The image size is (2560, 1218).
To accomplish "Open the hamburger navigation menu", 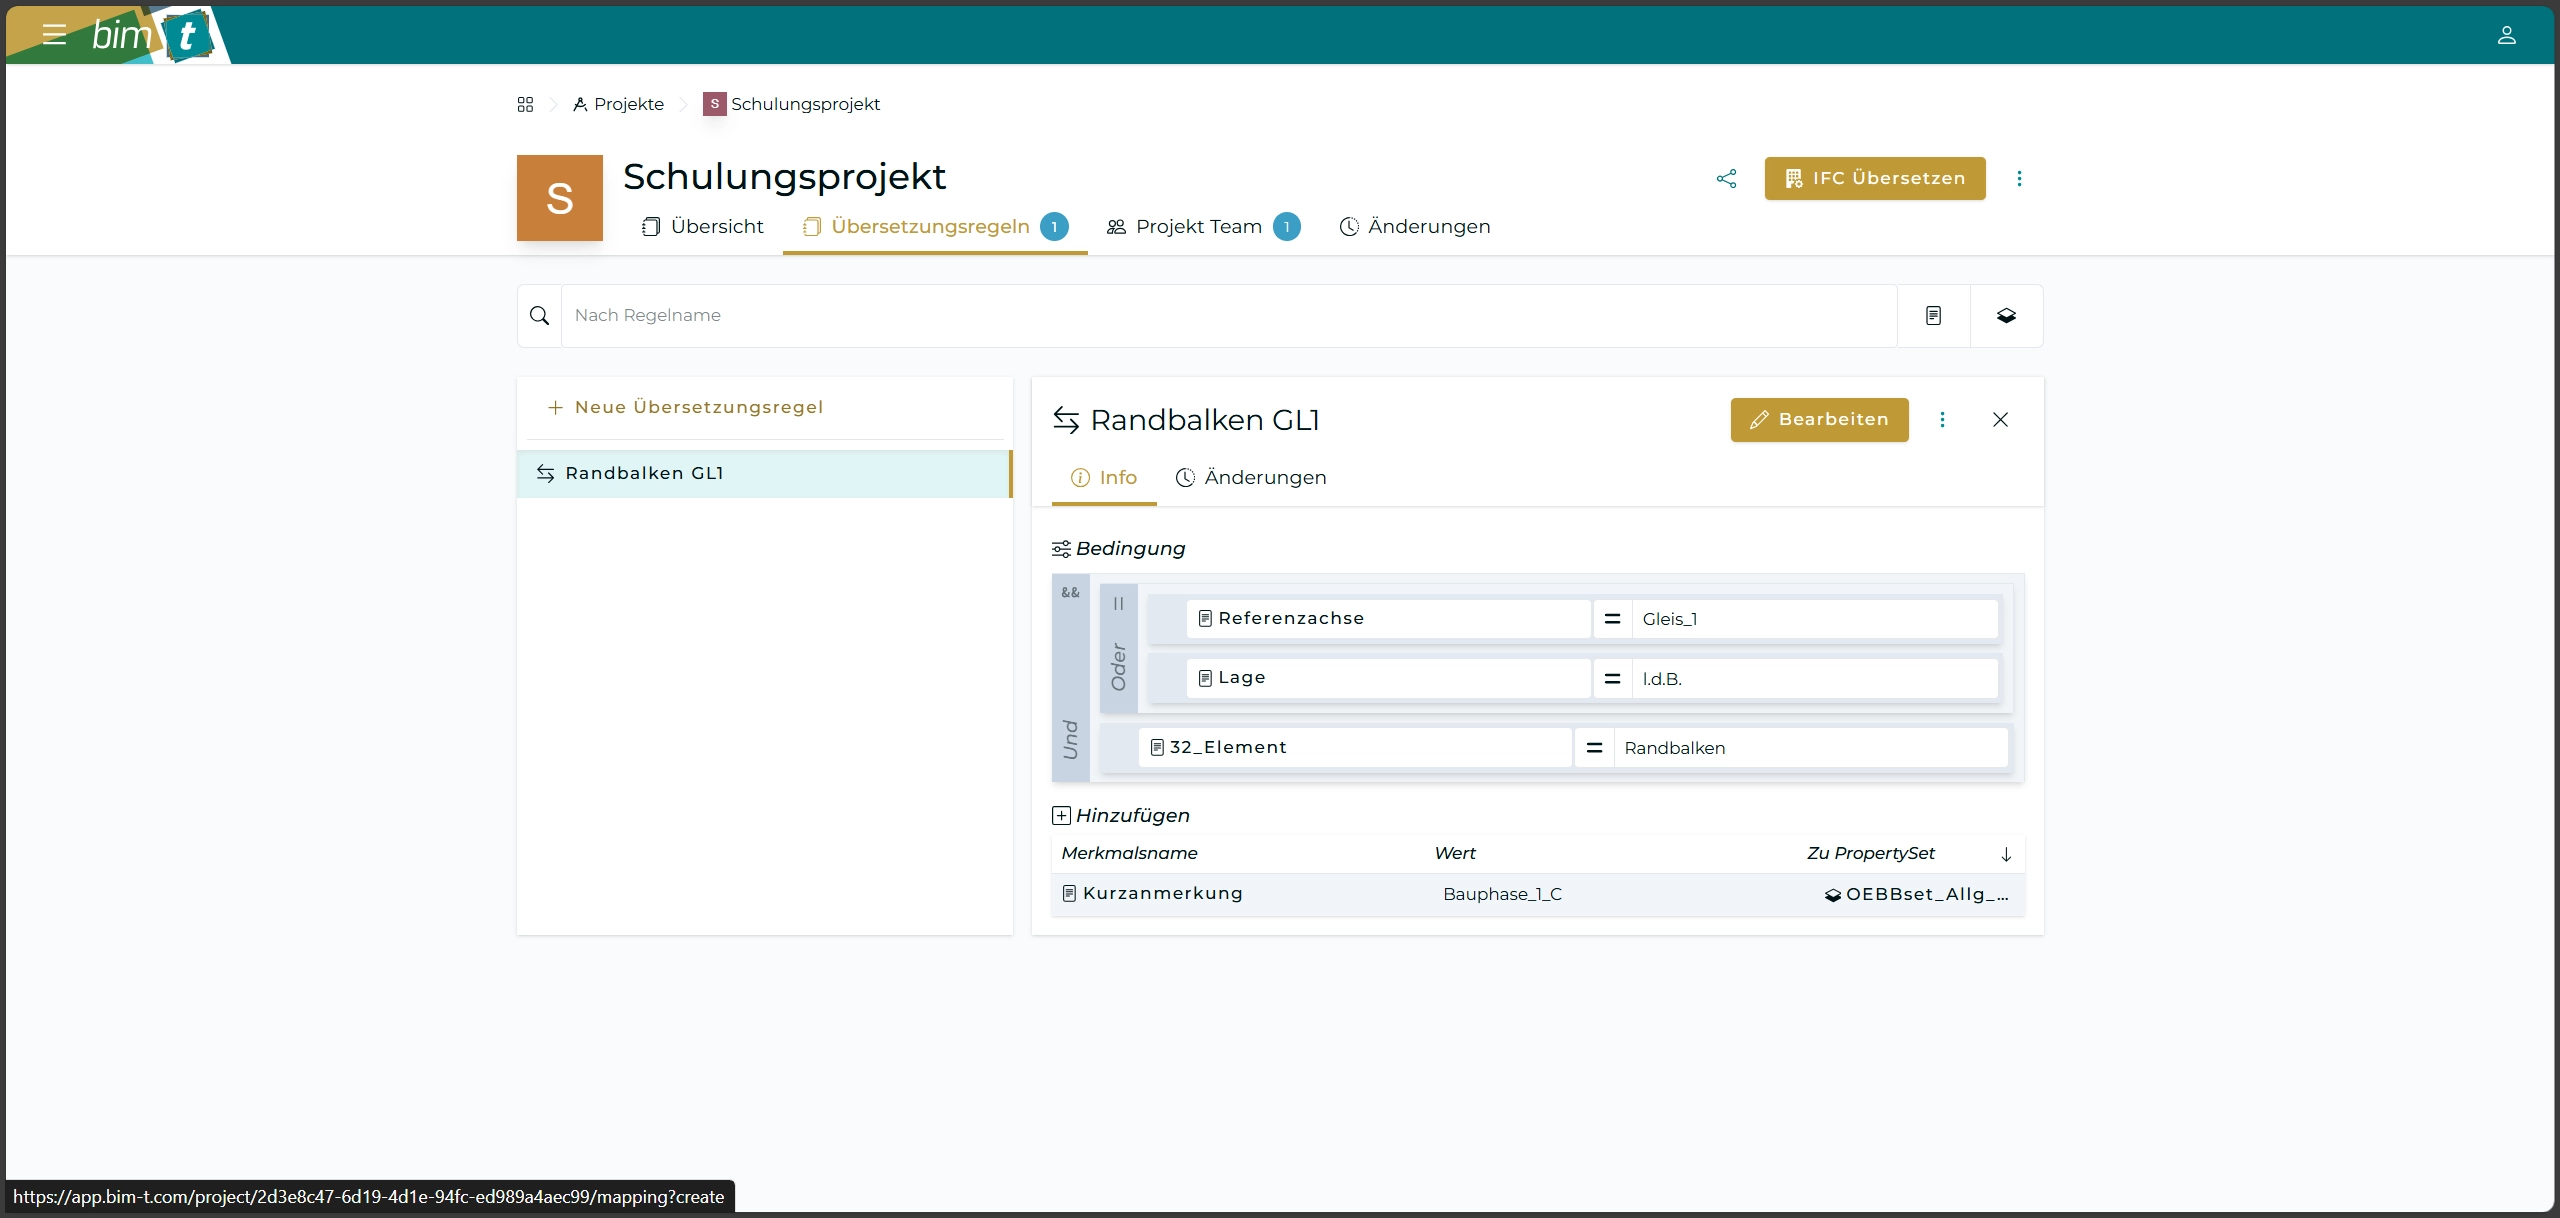I will (54, 35).
